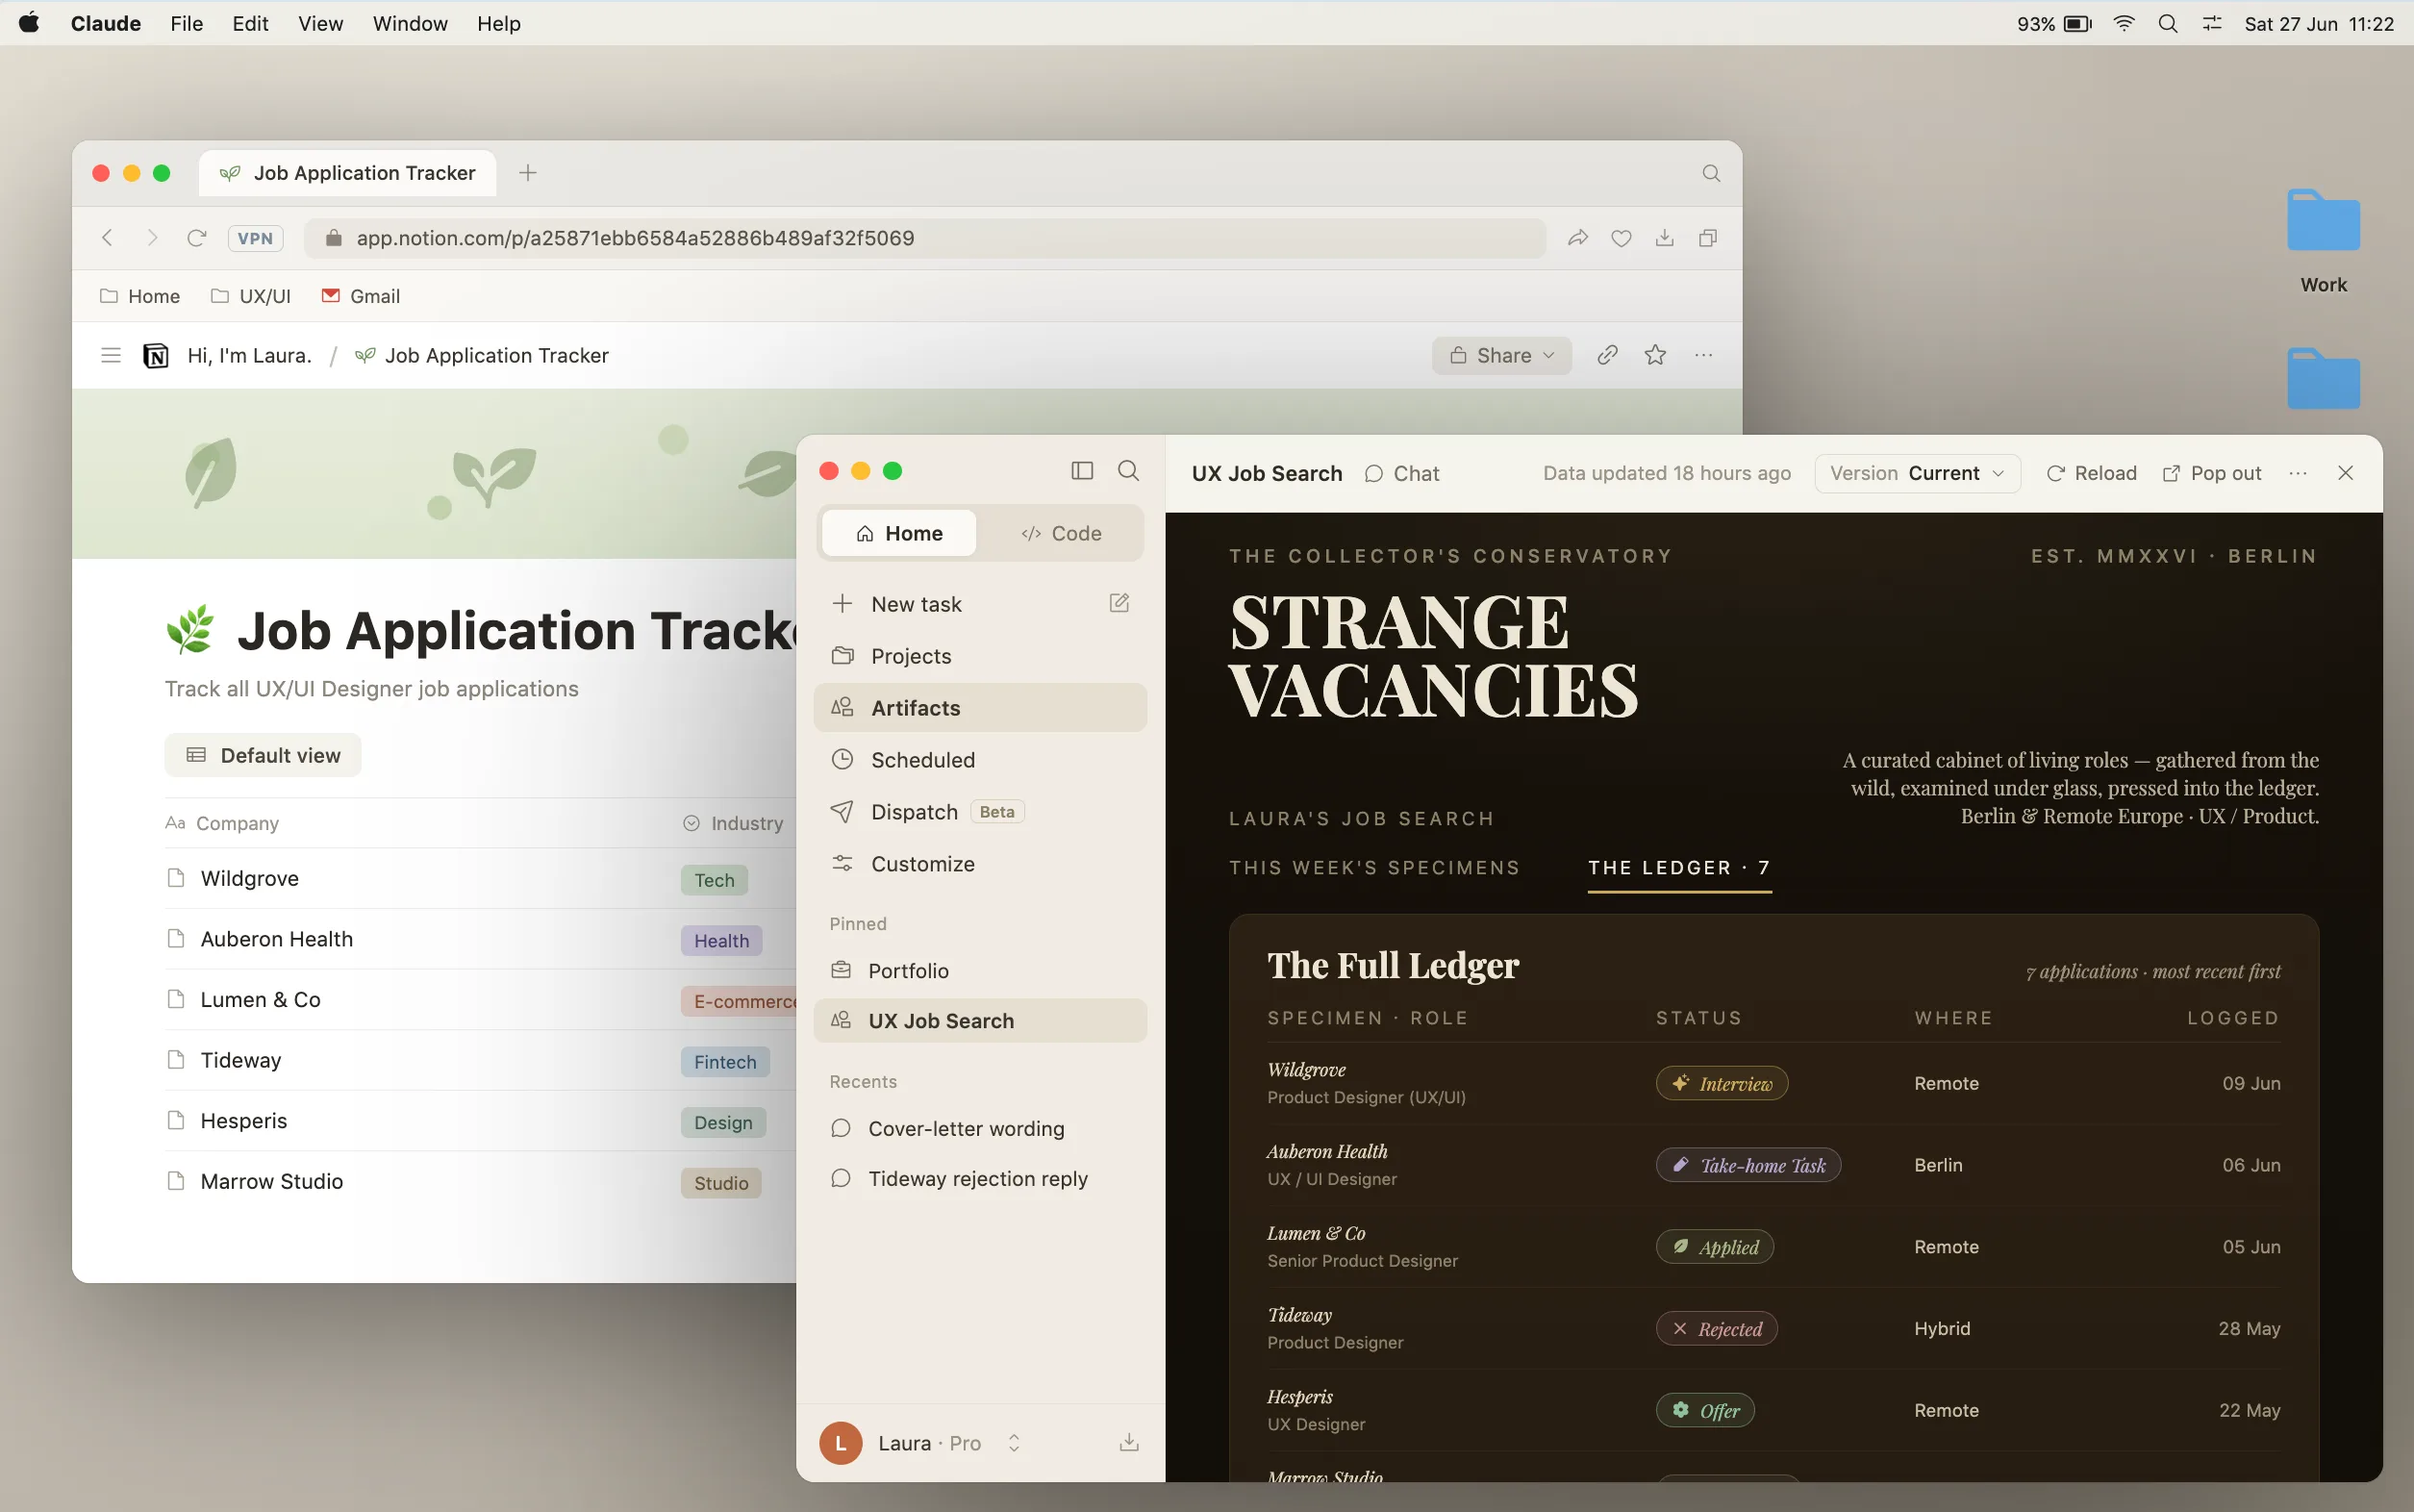Open the Notion page three-dot menu
The image size is (2414, 1512).
[x=1703, y=355]
